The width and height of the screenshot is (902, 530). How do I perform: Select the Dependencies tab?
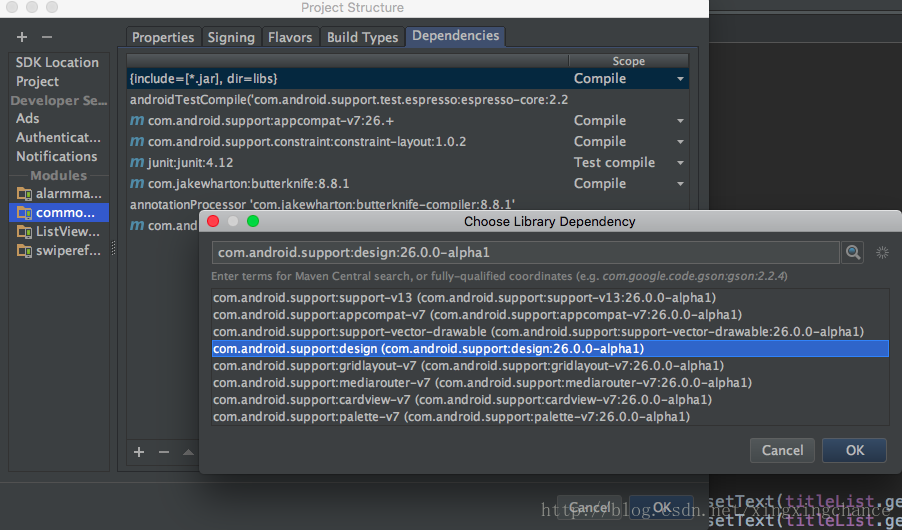456,36
